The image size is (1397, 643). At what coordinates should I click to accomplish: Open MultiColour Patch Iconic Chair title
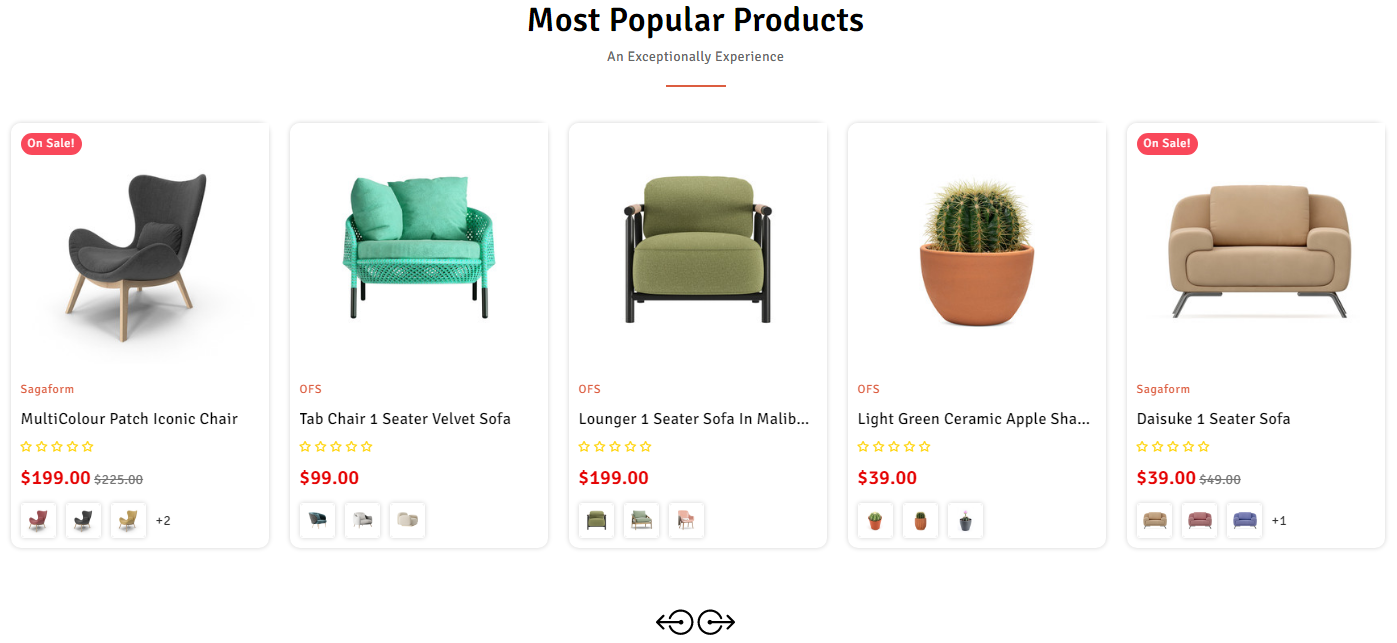tap(129, 419)
